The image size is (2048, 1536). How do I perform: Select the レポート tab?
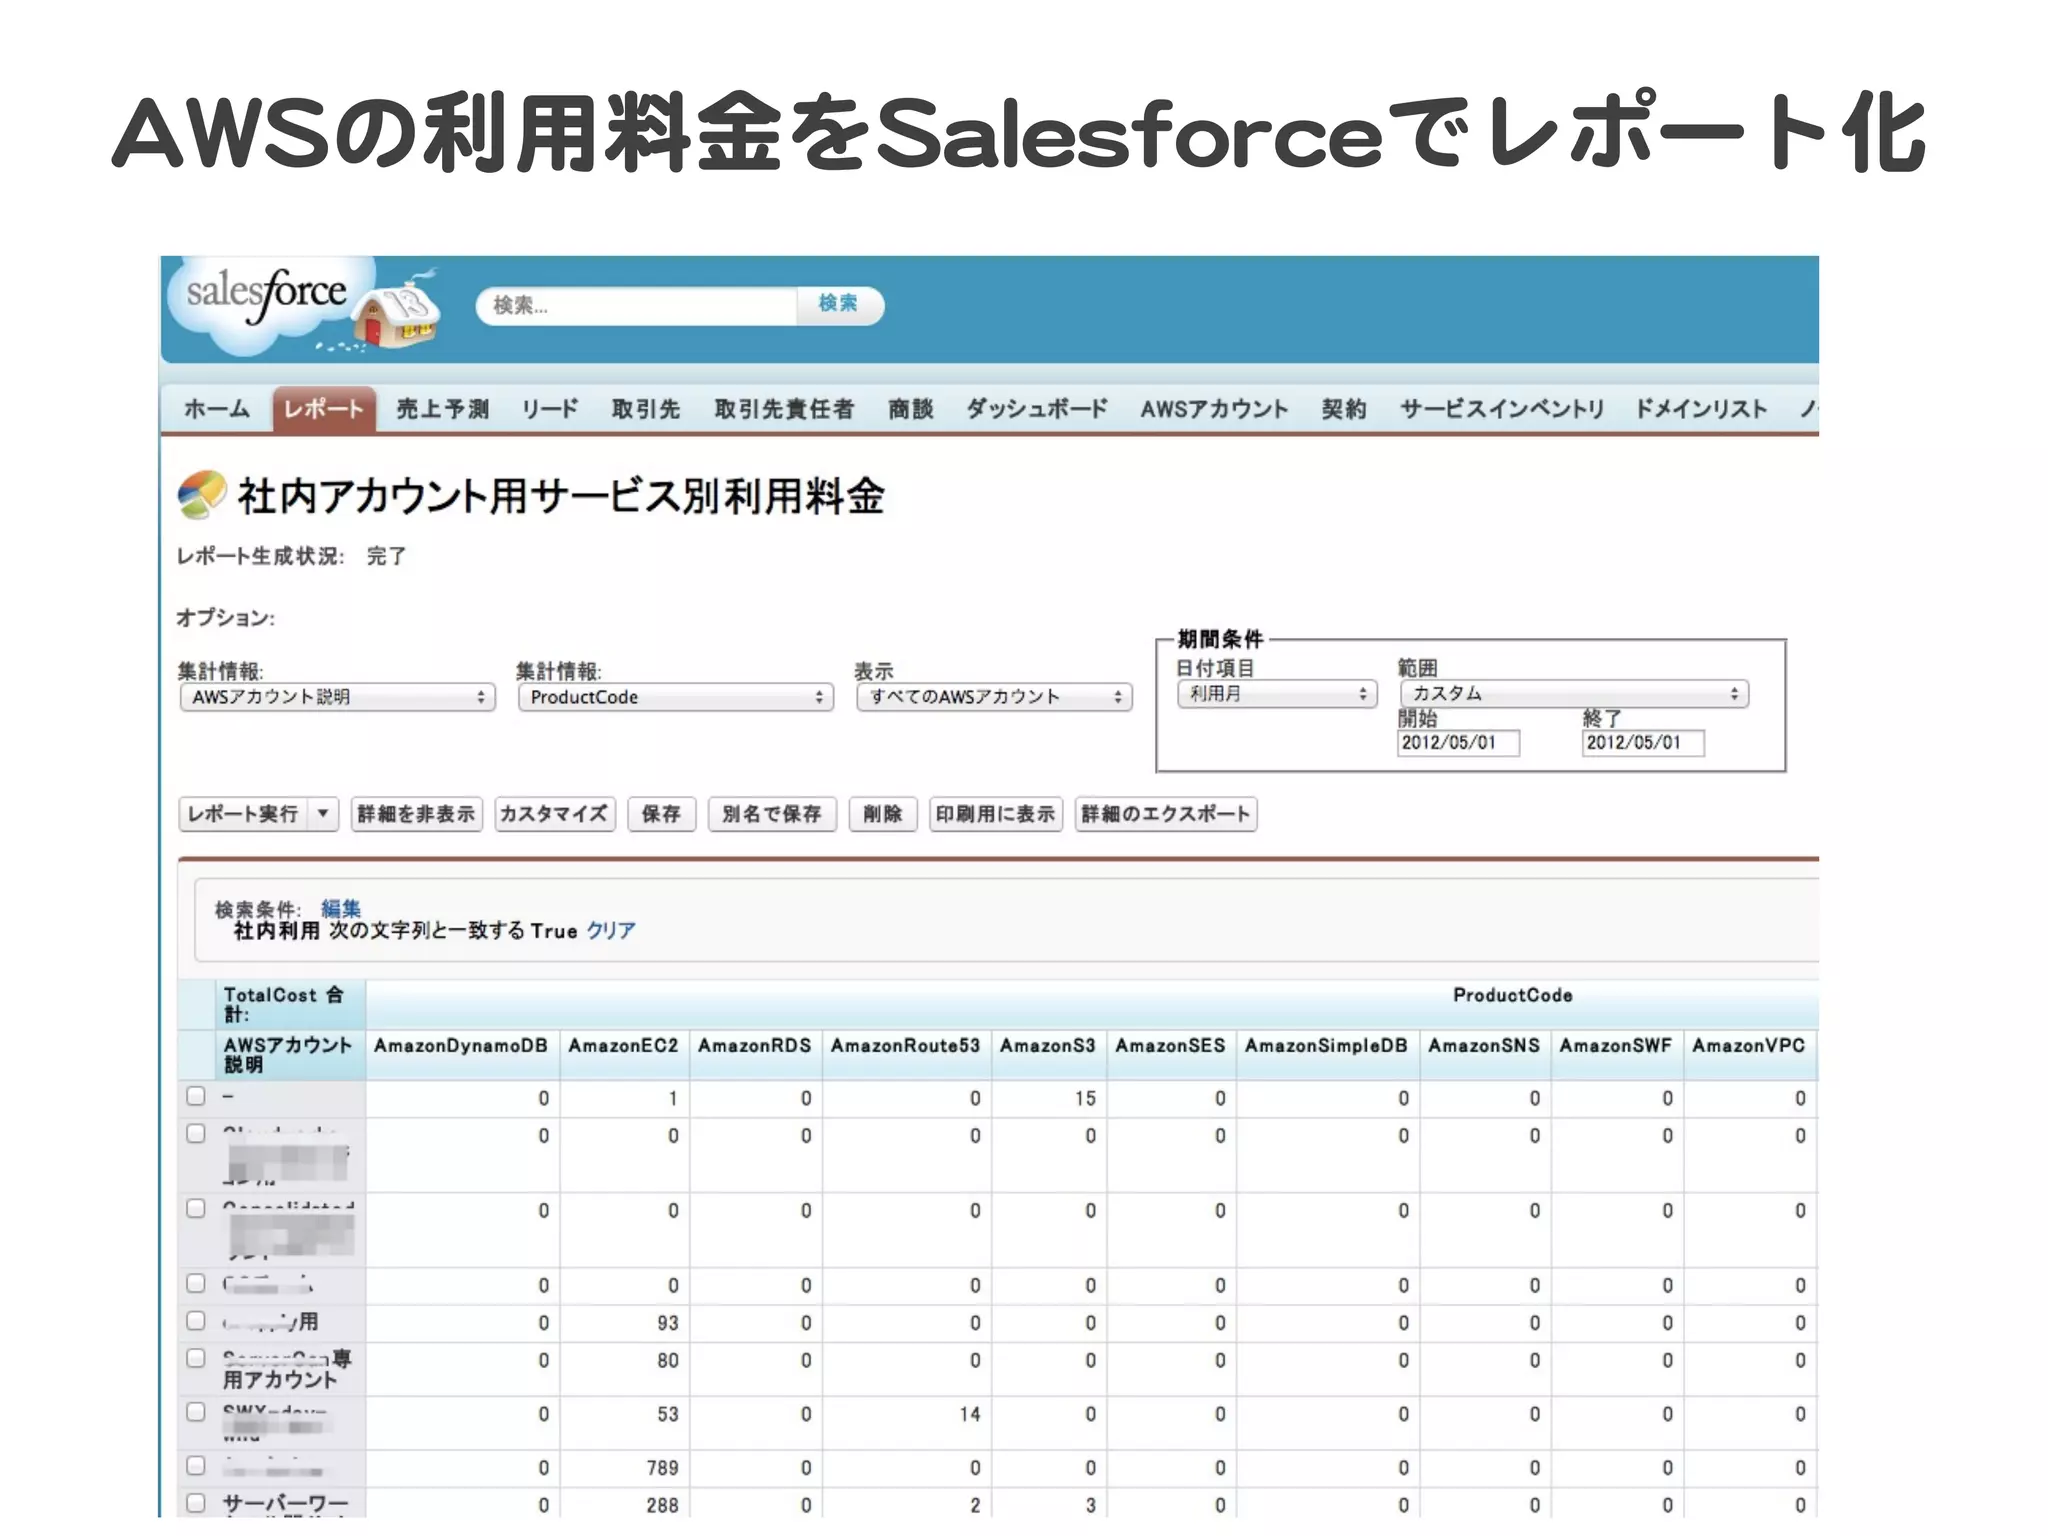324,409
